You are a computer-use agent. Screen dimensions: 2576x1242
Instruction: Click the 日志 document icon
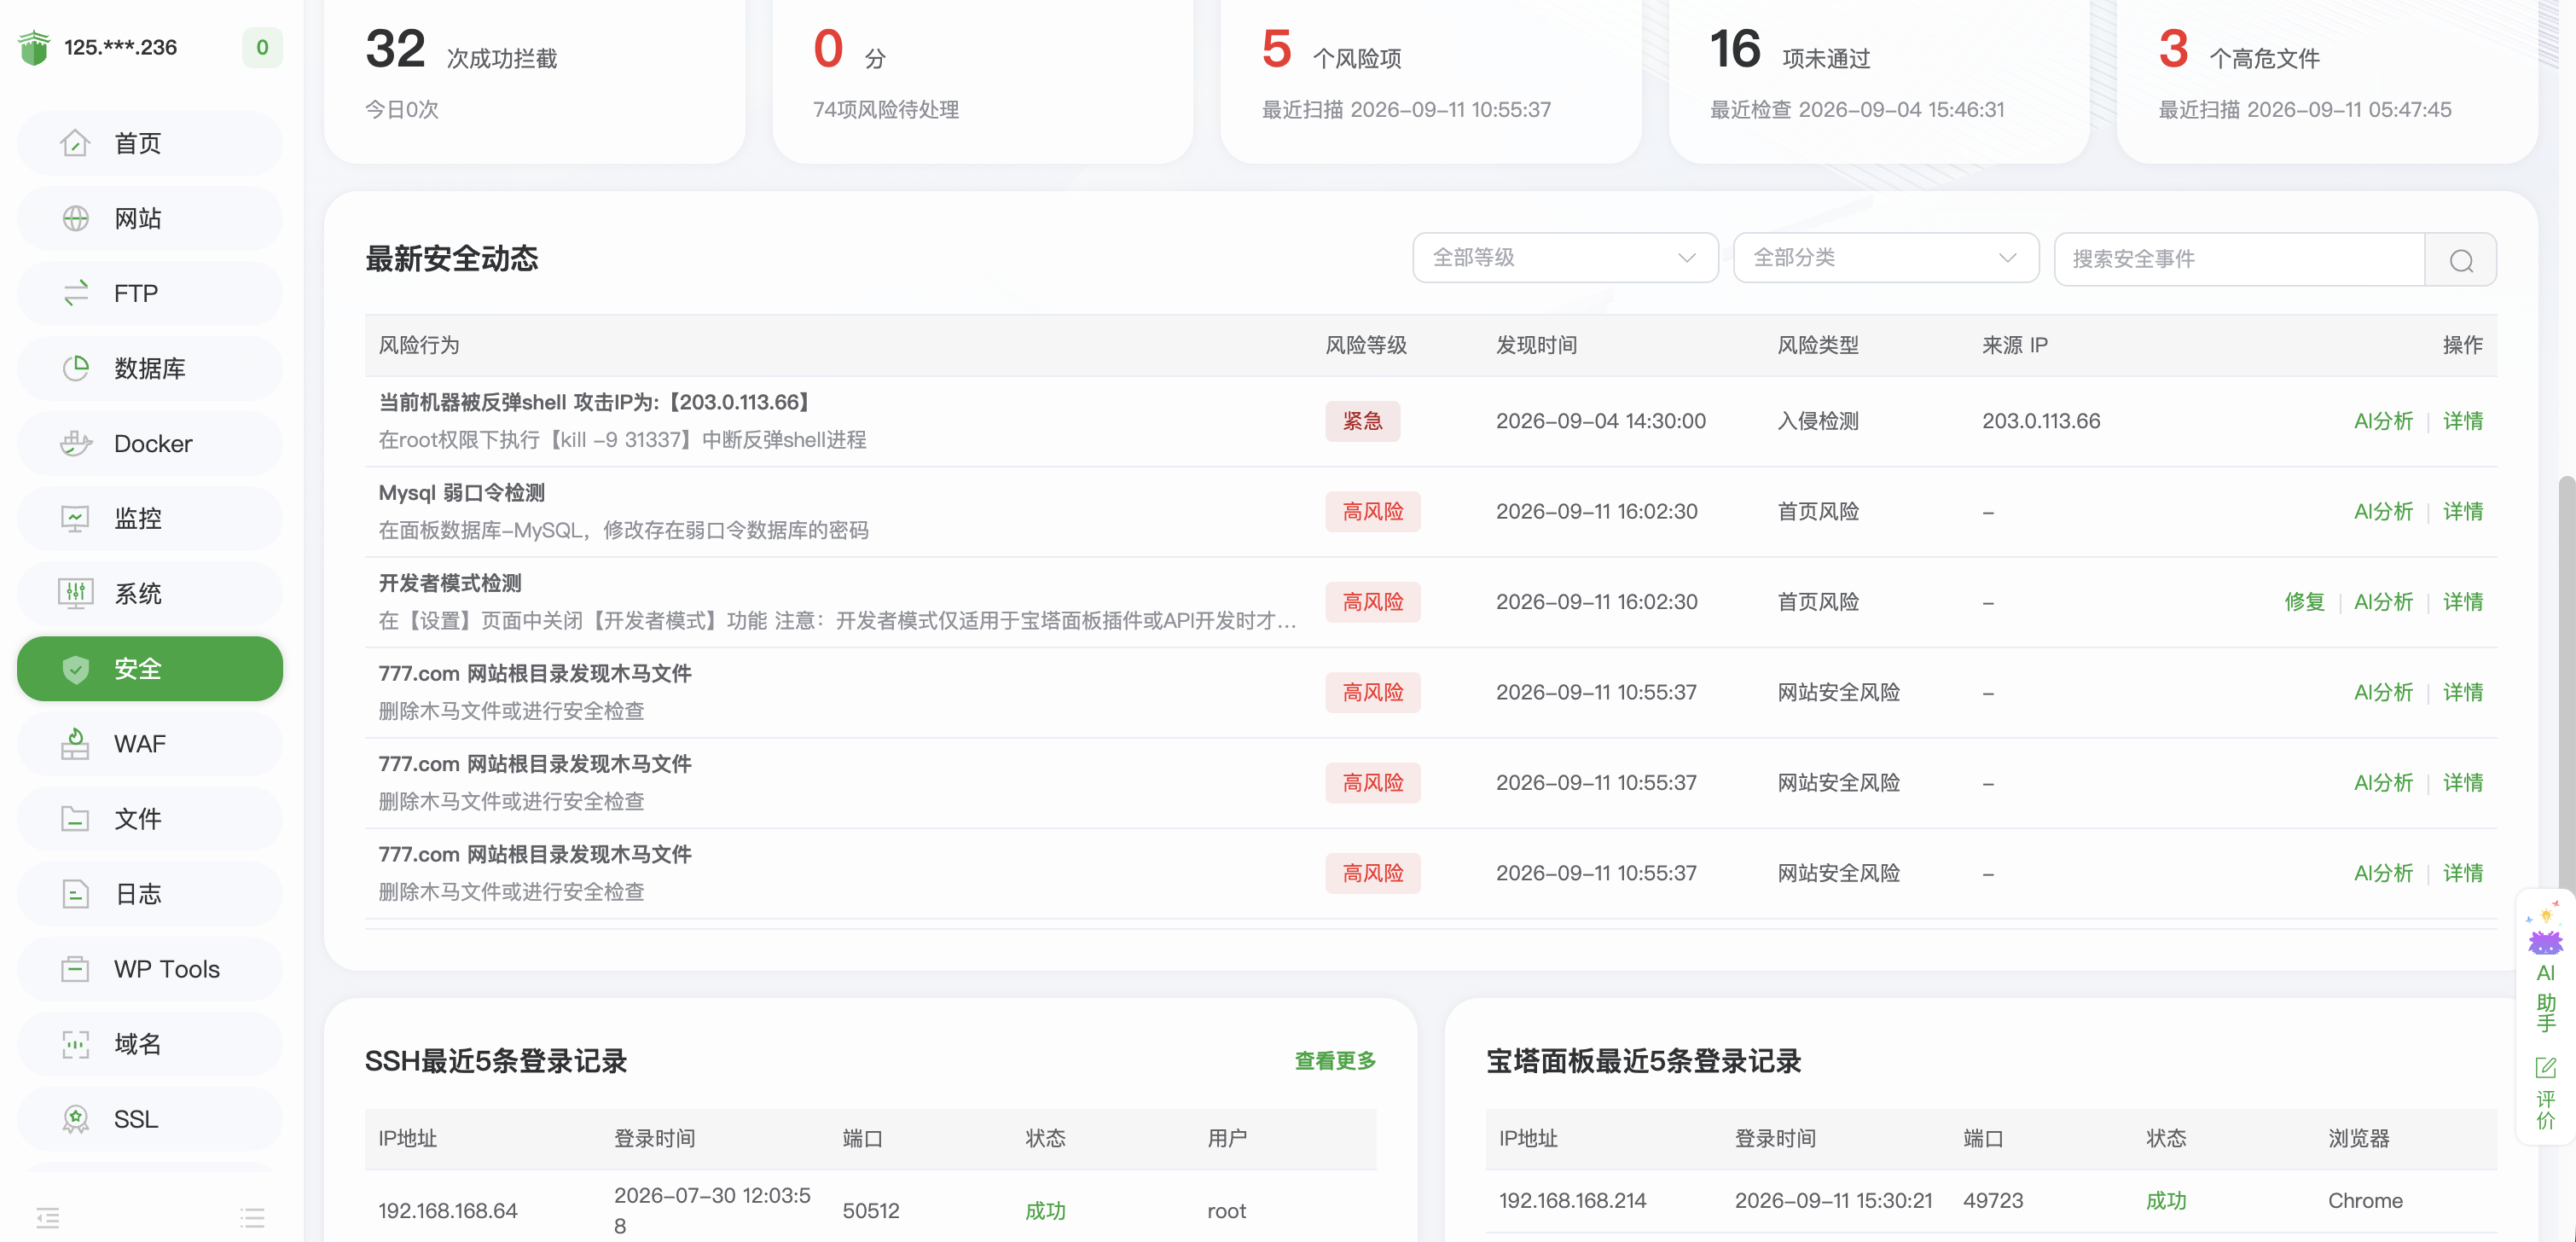click(75, 894)
